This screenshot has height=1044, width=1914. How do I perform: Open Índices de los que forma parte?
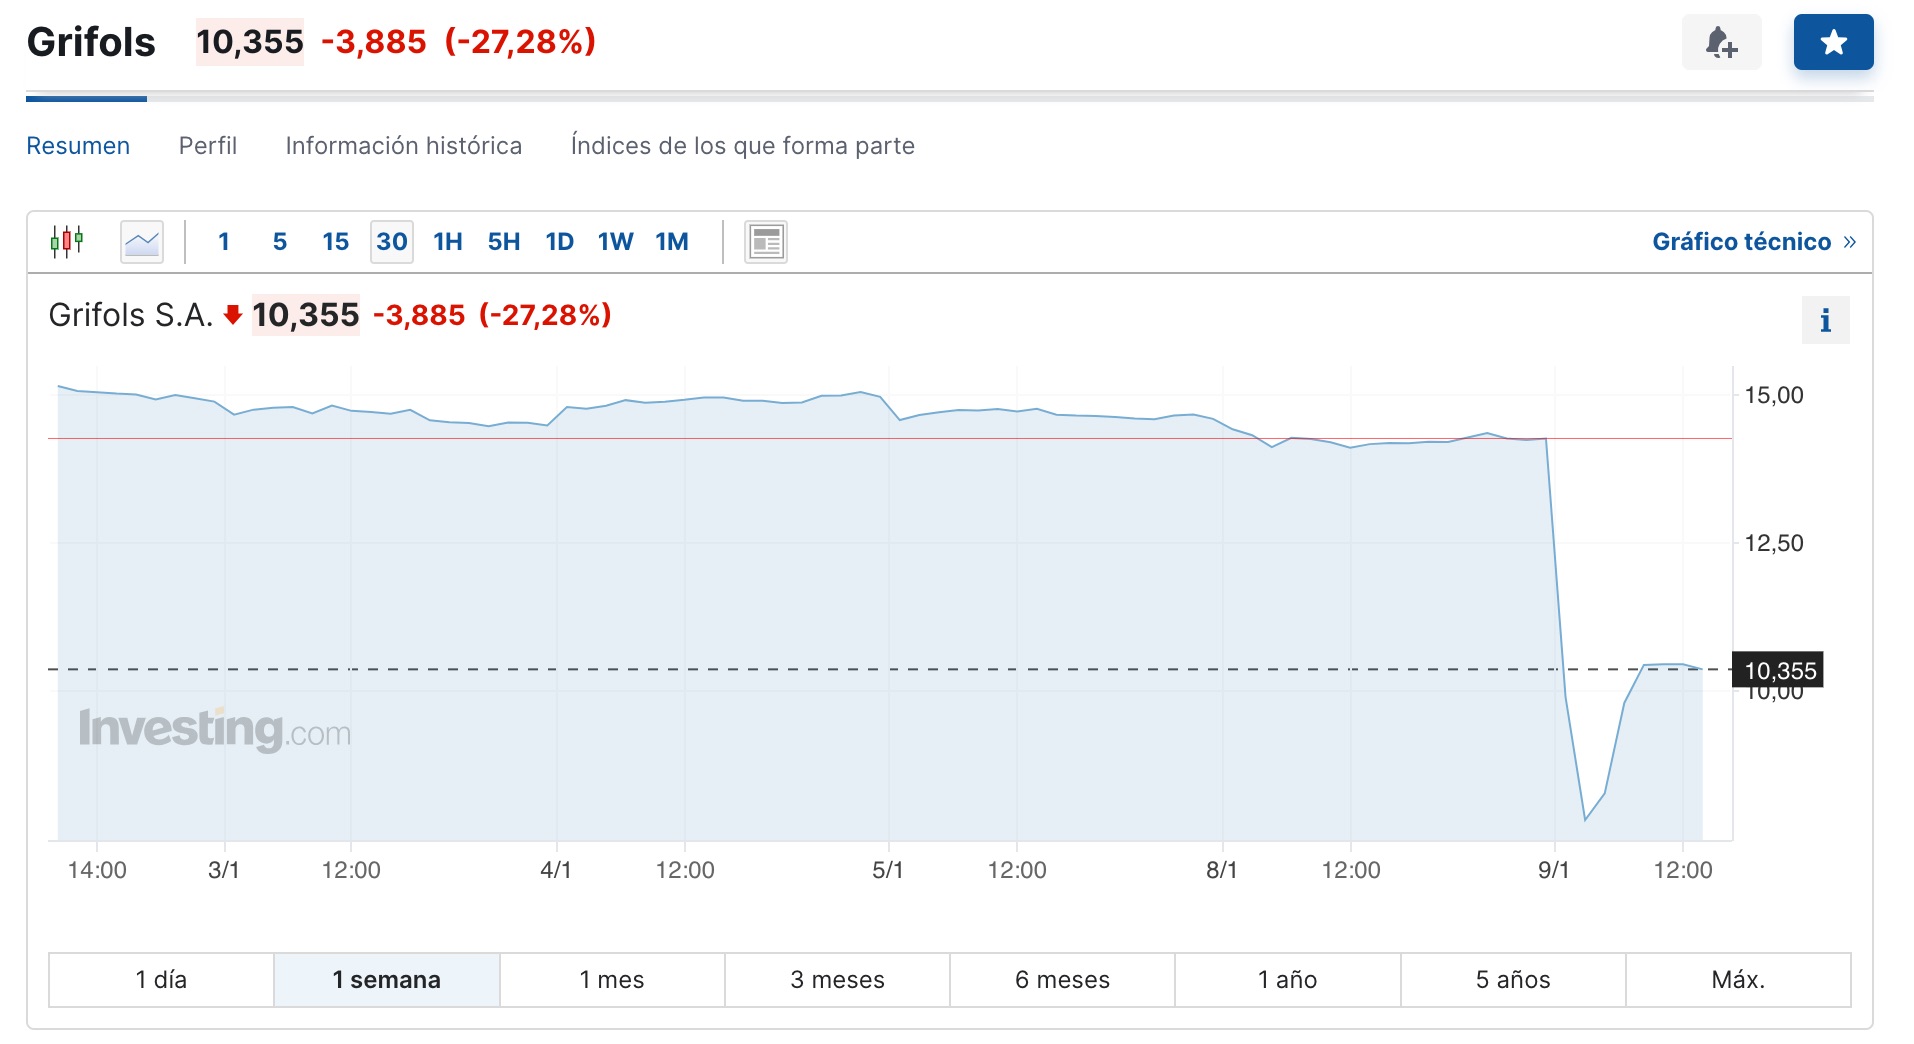tap(743, 146)
